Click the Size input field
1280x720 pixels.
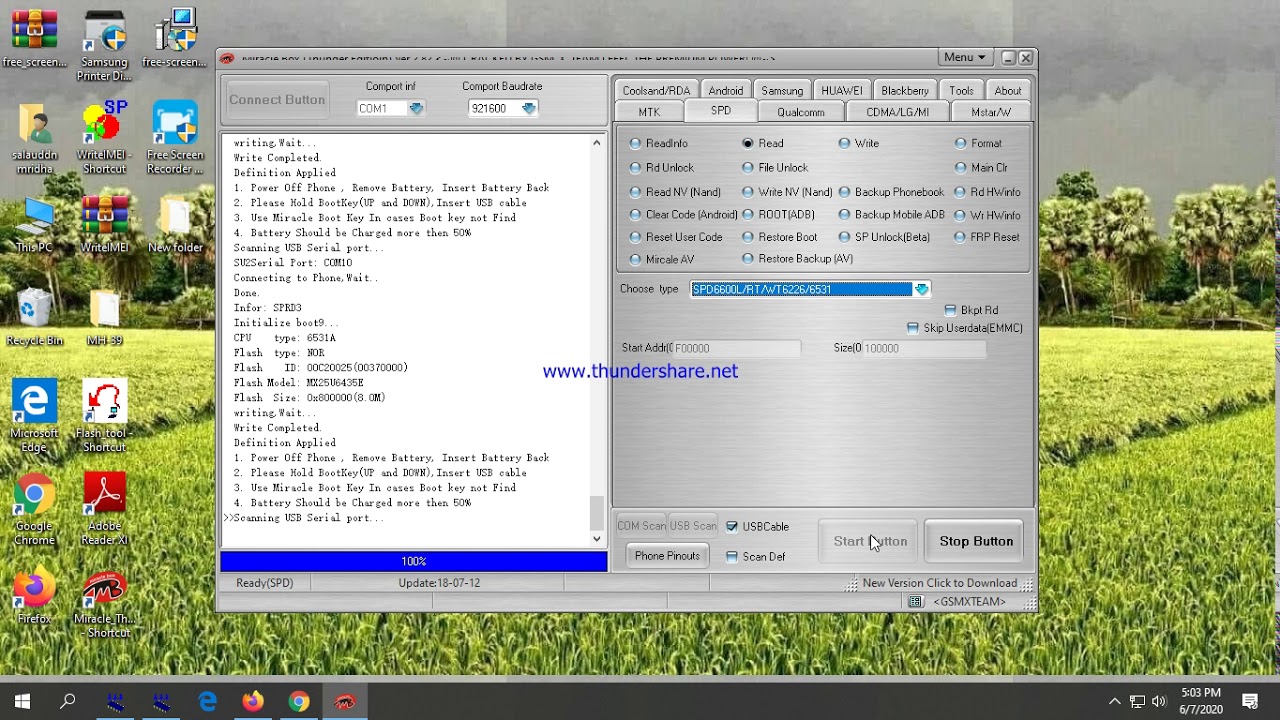click(924, 348)
